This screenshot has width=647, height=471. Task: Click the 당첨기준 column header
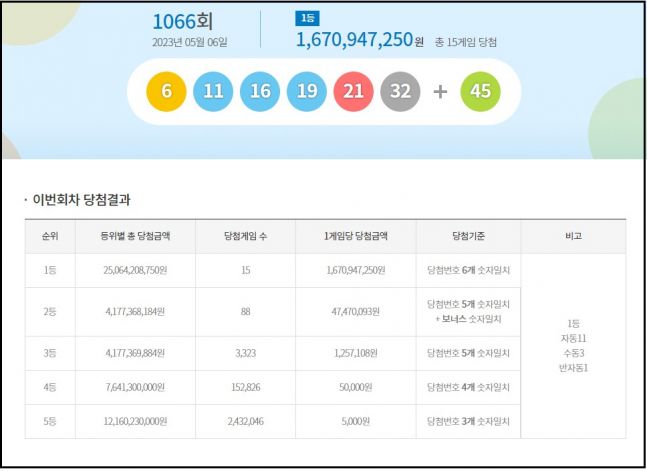tap(468, 236)
